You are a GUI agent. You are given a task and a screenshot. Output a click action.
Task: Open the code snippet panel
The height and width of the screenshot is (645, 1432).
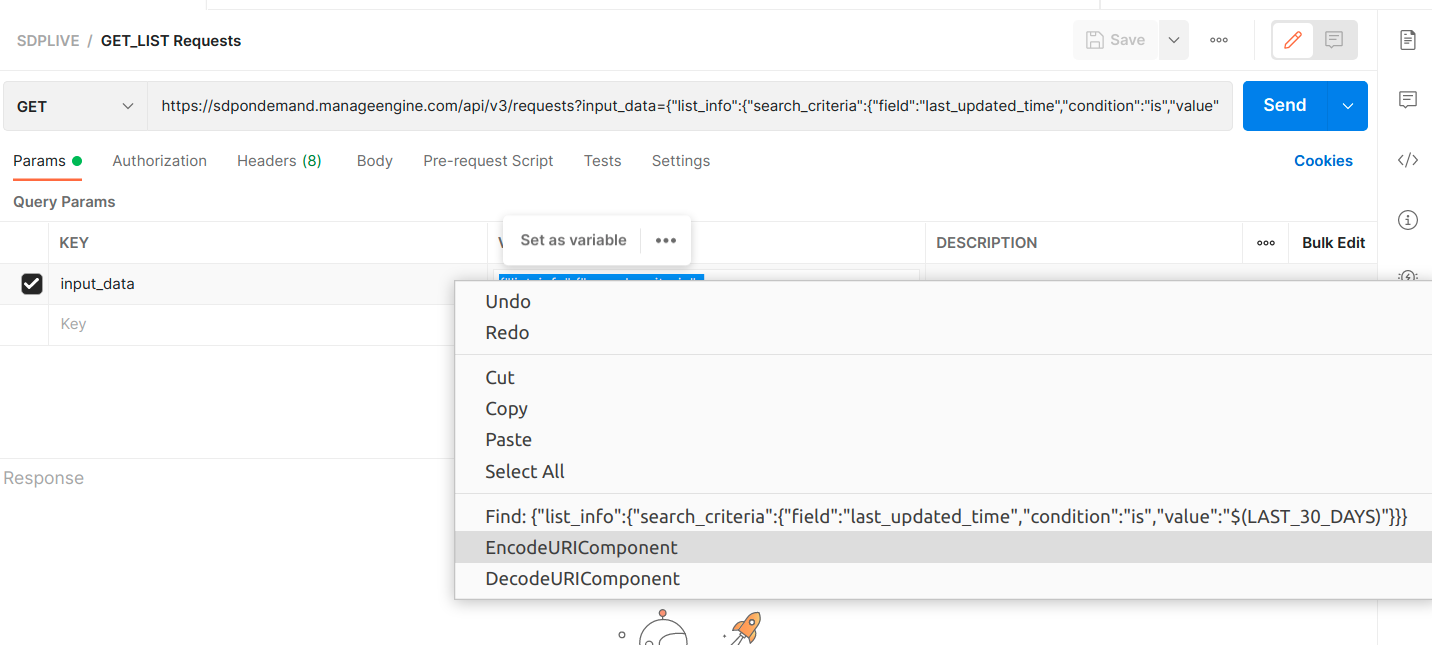1408,160
